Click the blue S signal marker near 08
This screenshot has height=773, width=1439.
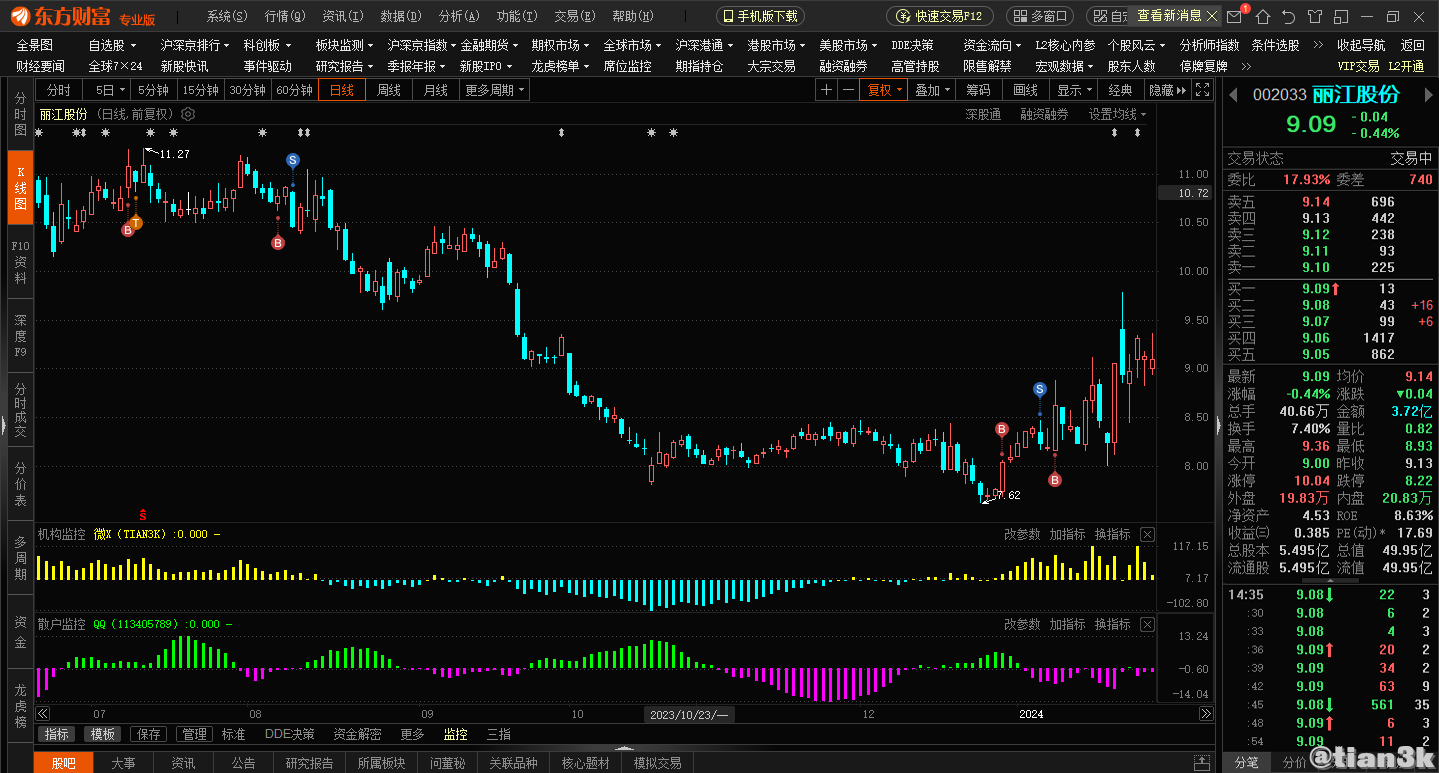(292, 160)
